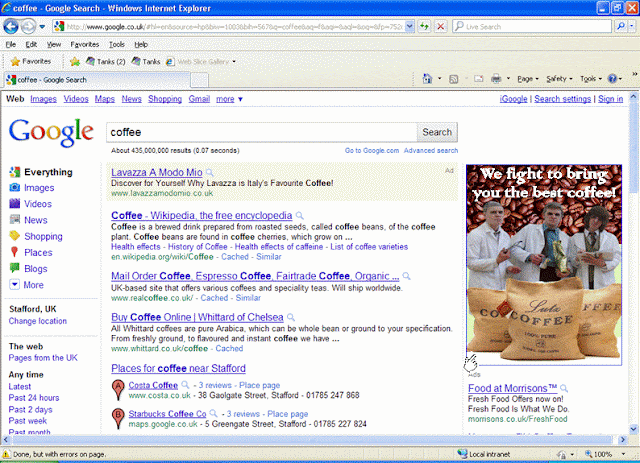
Task: Select Blogs filter in sidebar
Action: (28, 269)
